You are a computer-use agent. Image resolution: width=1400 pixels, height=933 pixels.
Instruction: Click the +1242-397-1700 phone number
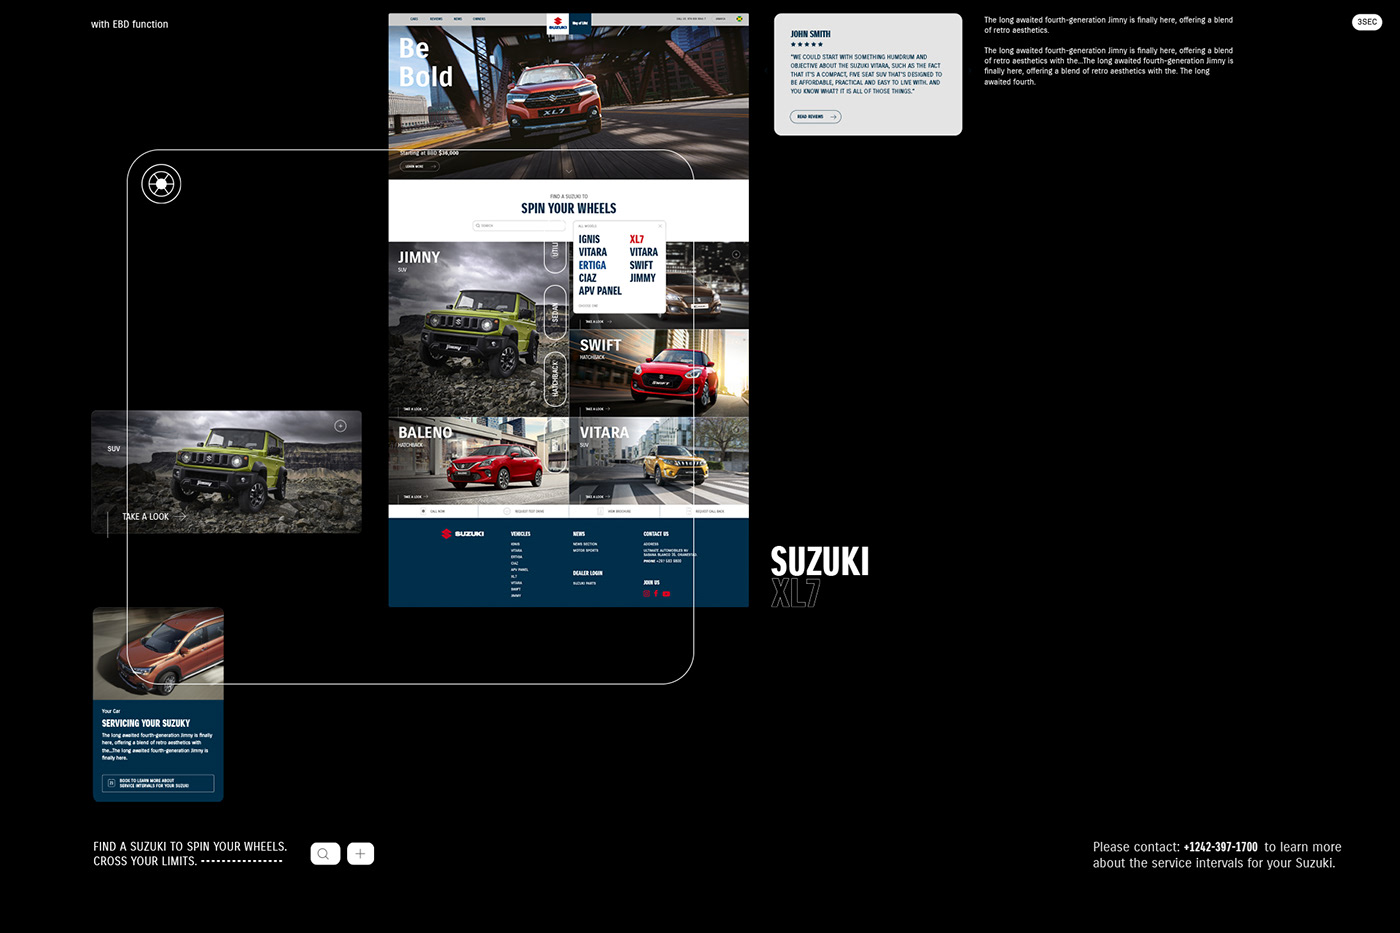(1220, 847)
